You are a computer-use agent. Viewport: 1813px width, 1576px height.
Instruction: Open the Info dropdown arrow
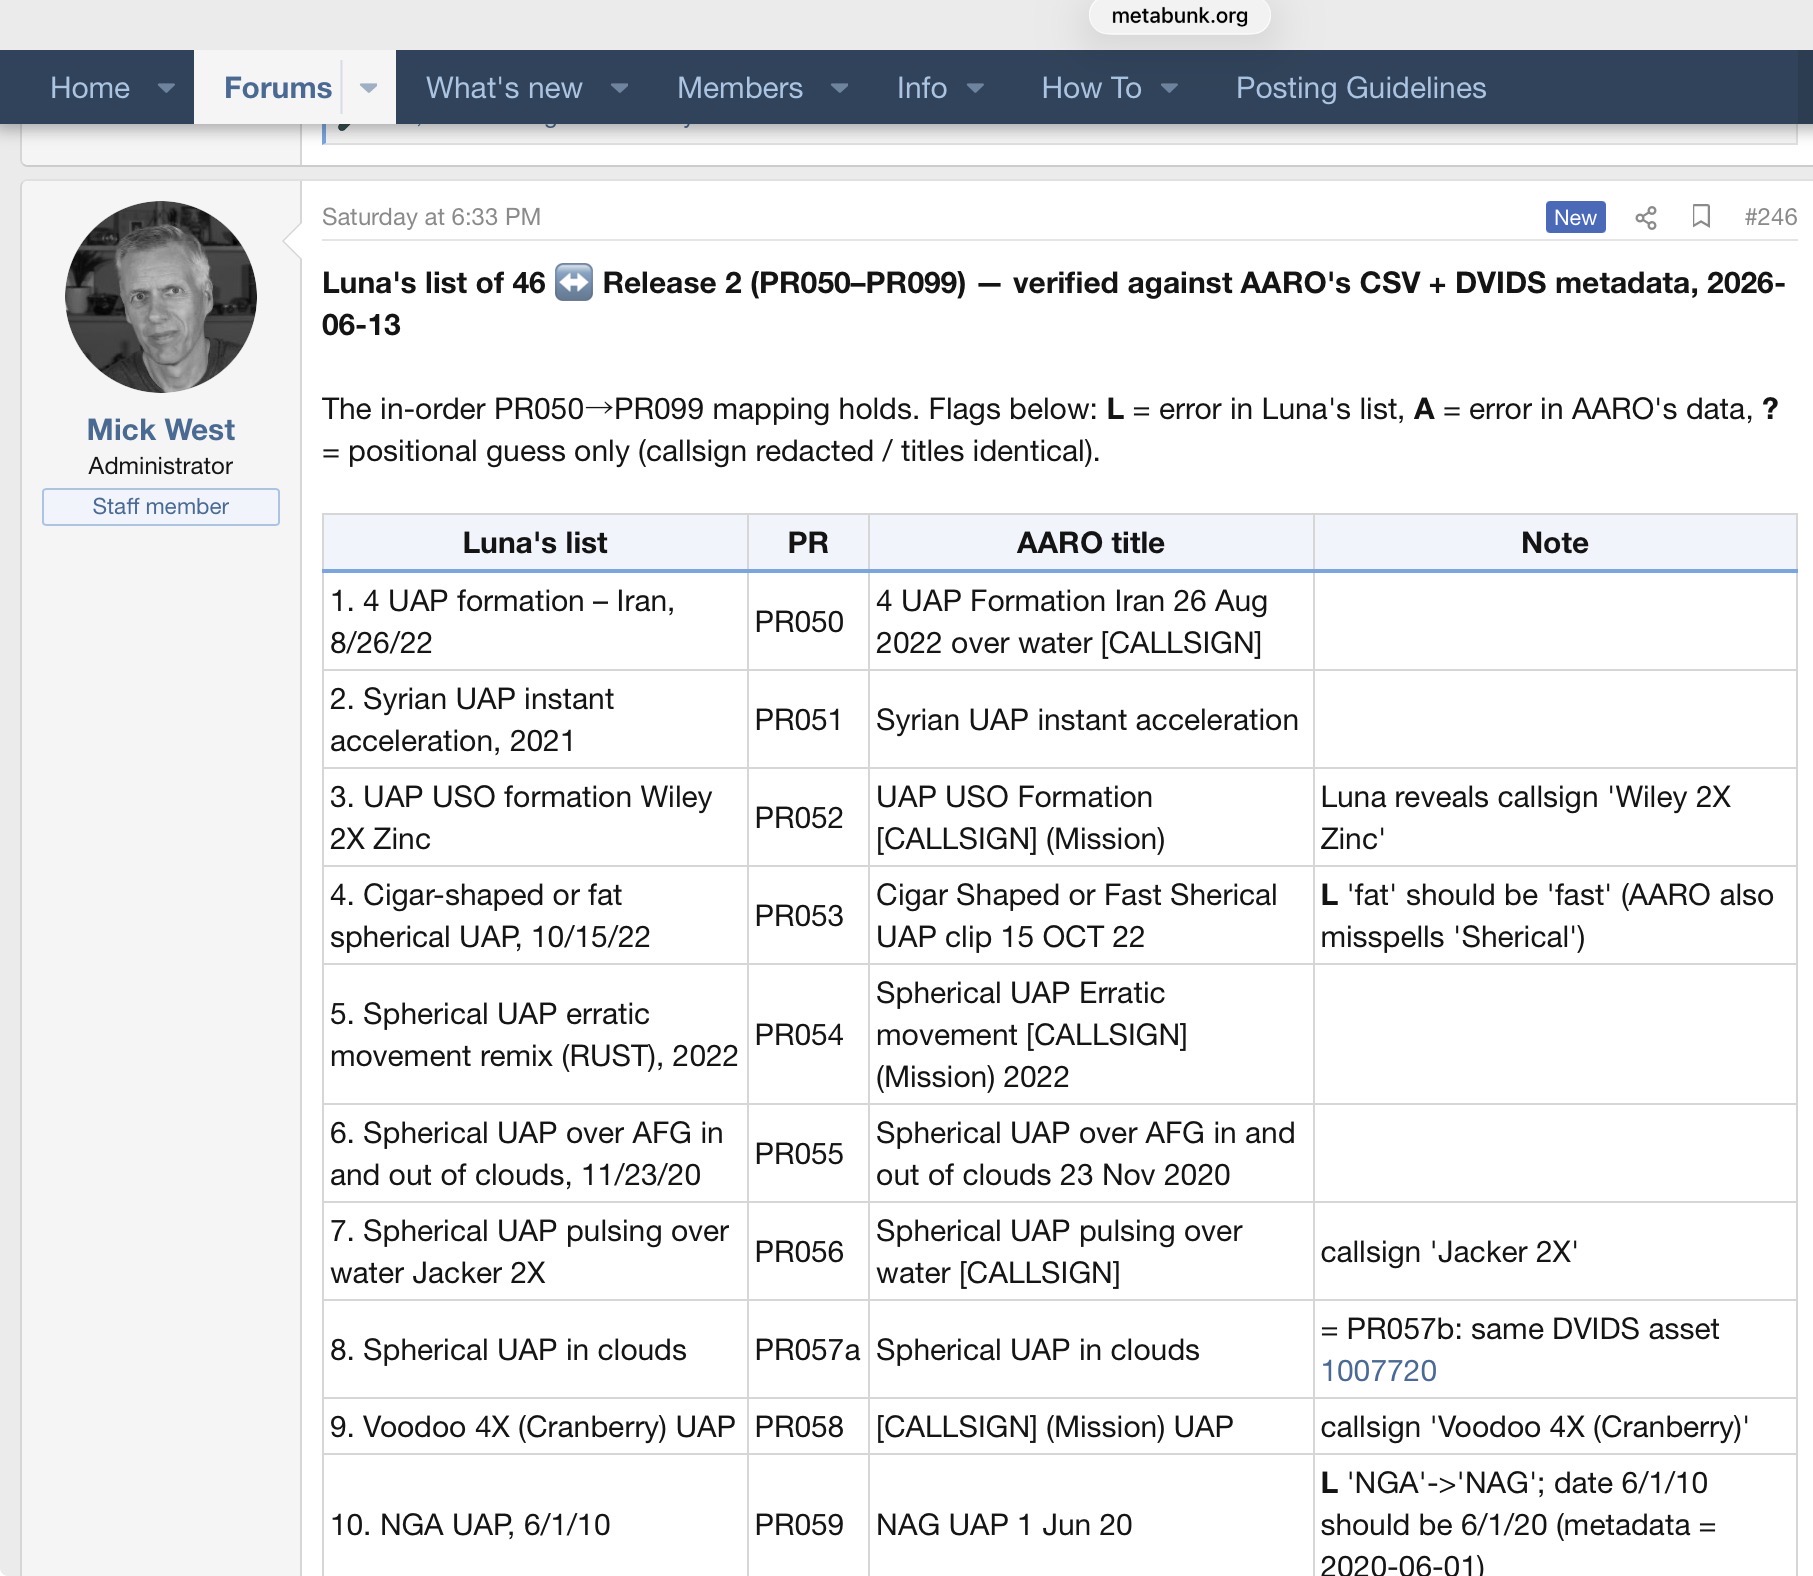pos(975,88)
